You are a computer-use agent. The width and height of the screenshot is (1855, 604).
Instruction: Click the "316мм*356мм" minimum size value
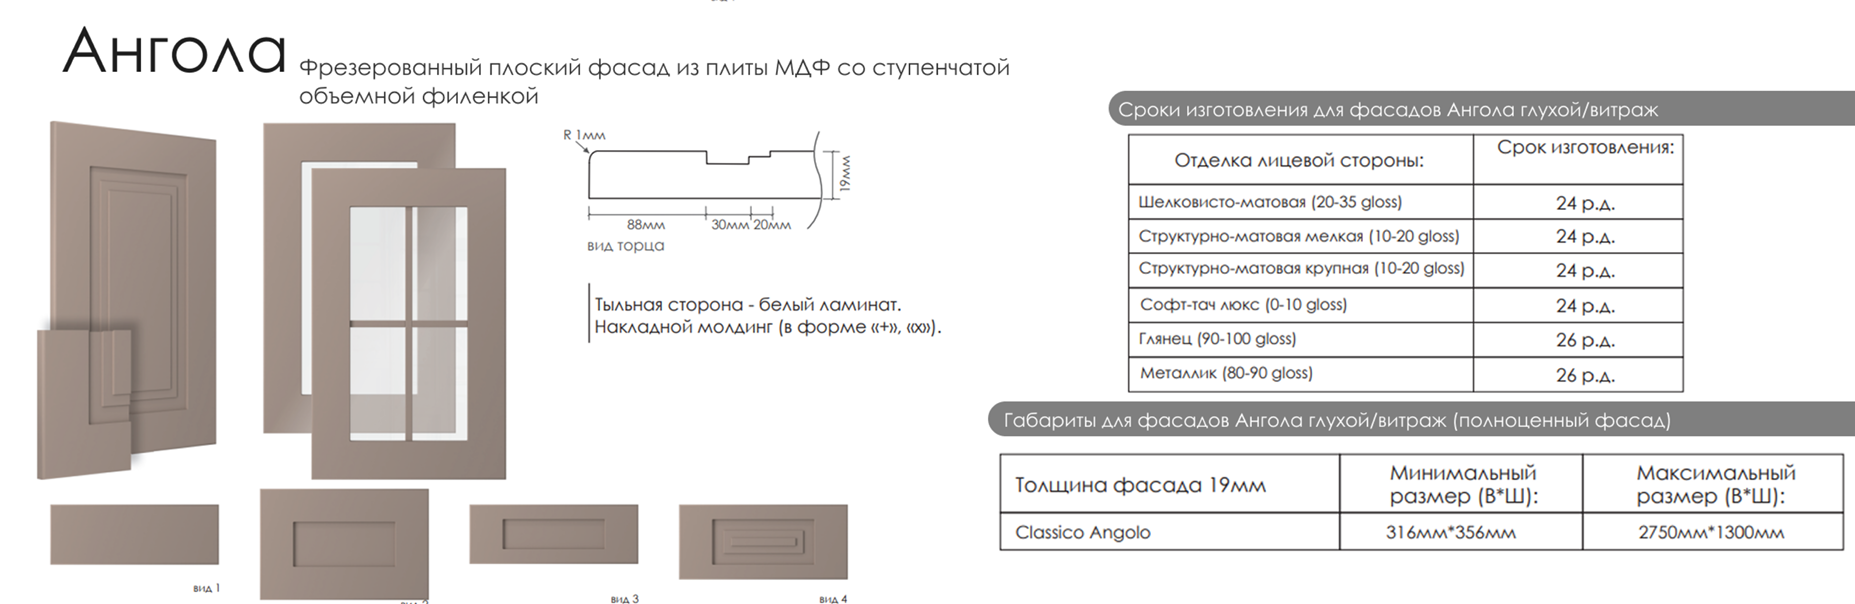click(1450, 533)
